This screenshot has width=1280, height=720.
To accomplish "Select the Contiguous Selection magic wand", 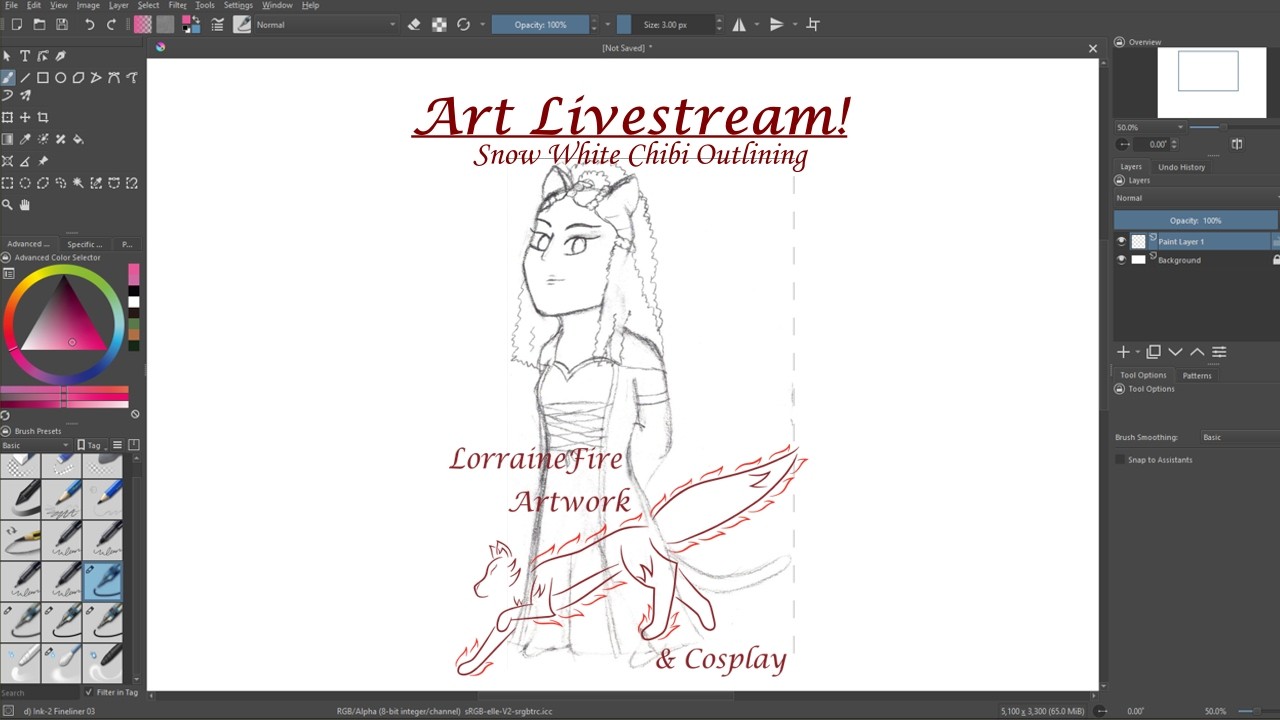I will pyautogui.click(x=79, y=183).
